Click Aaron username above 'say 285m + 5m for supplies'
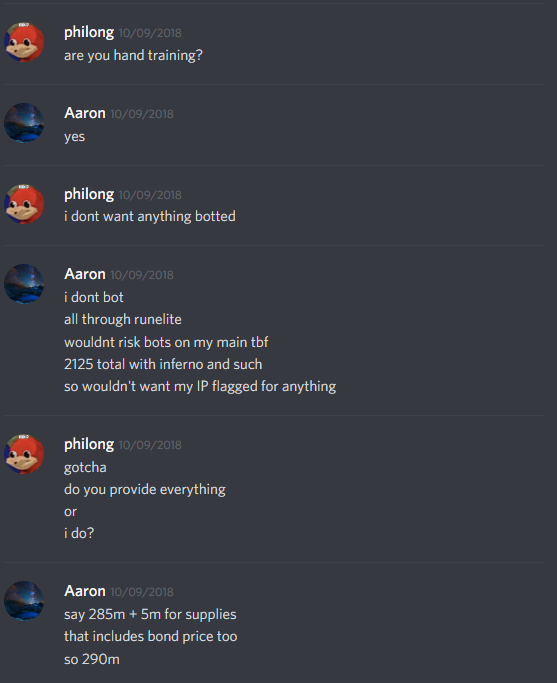Screen dimensions: 557x683 (x=85, y=591)
